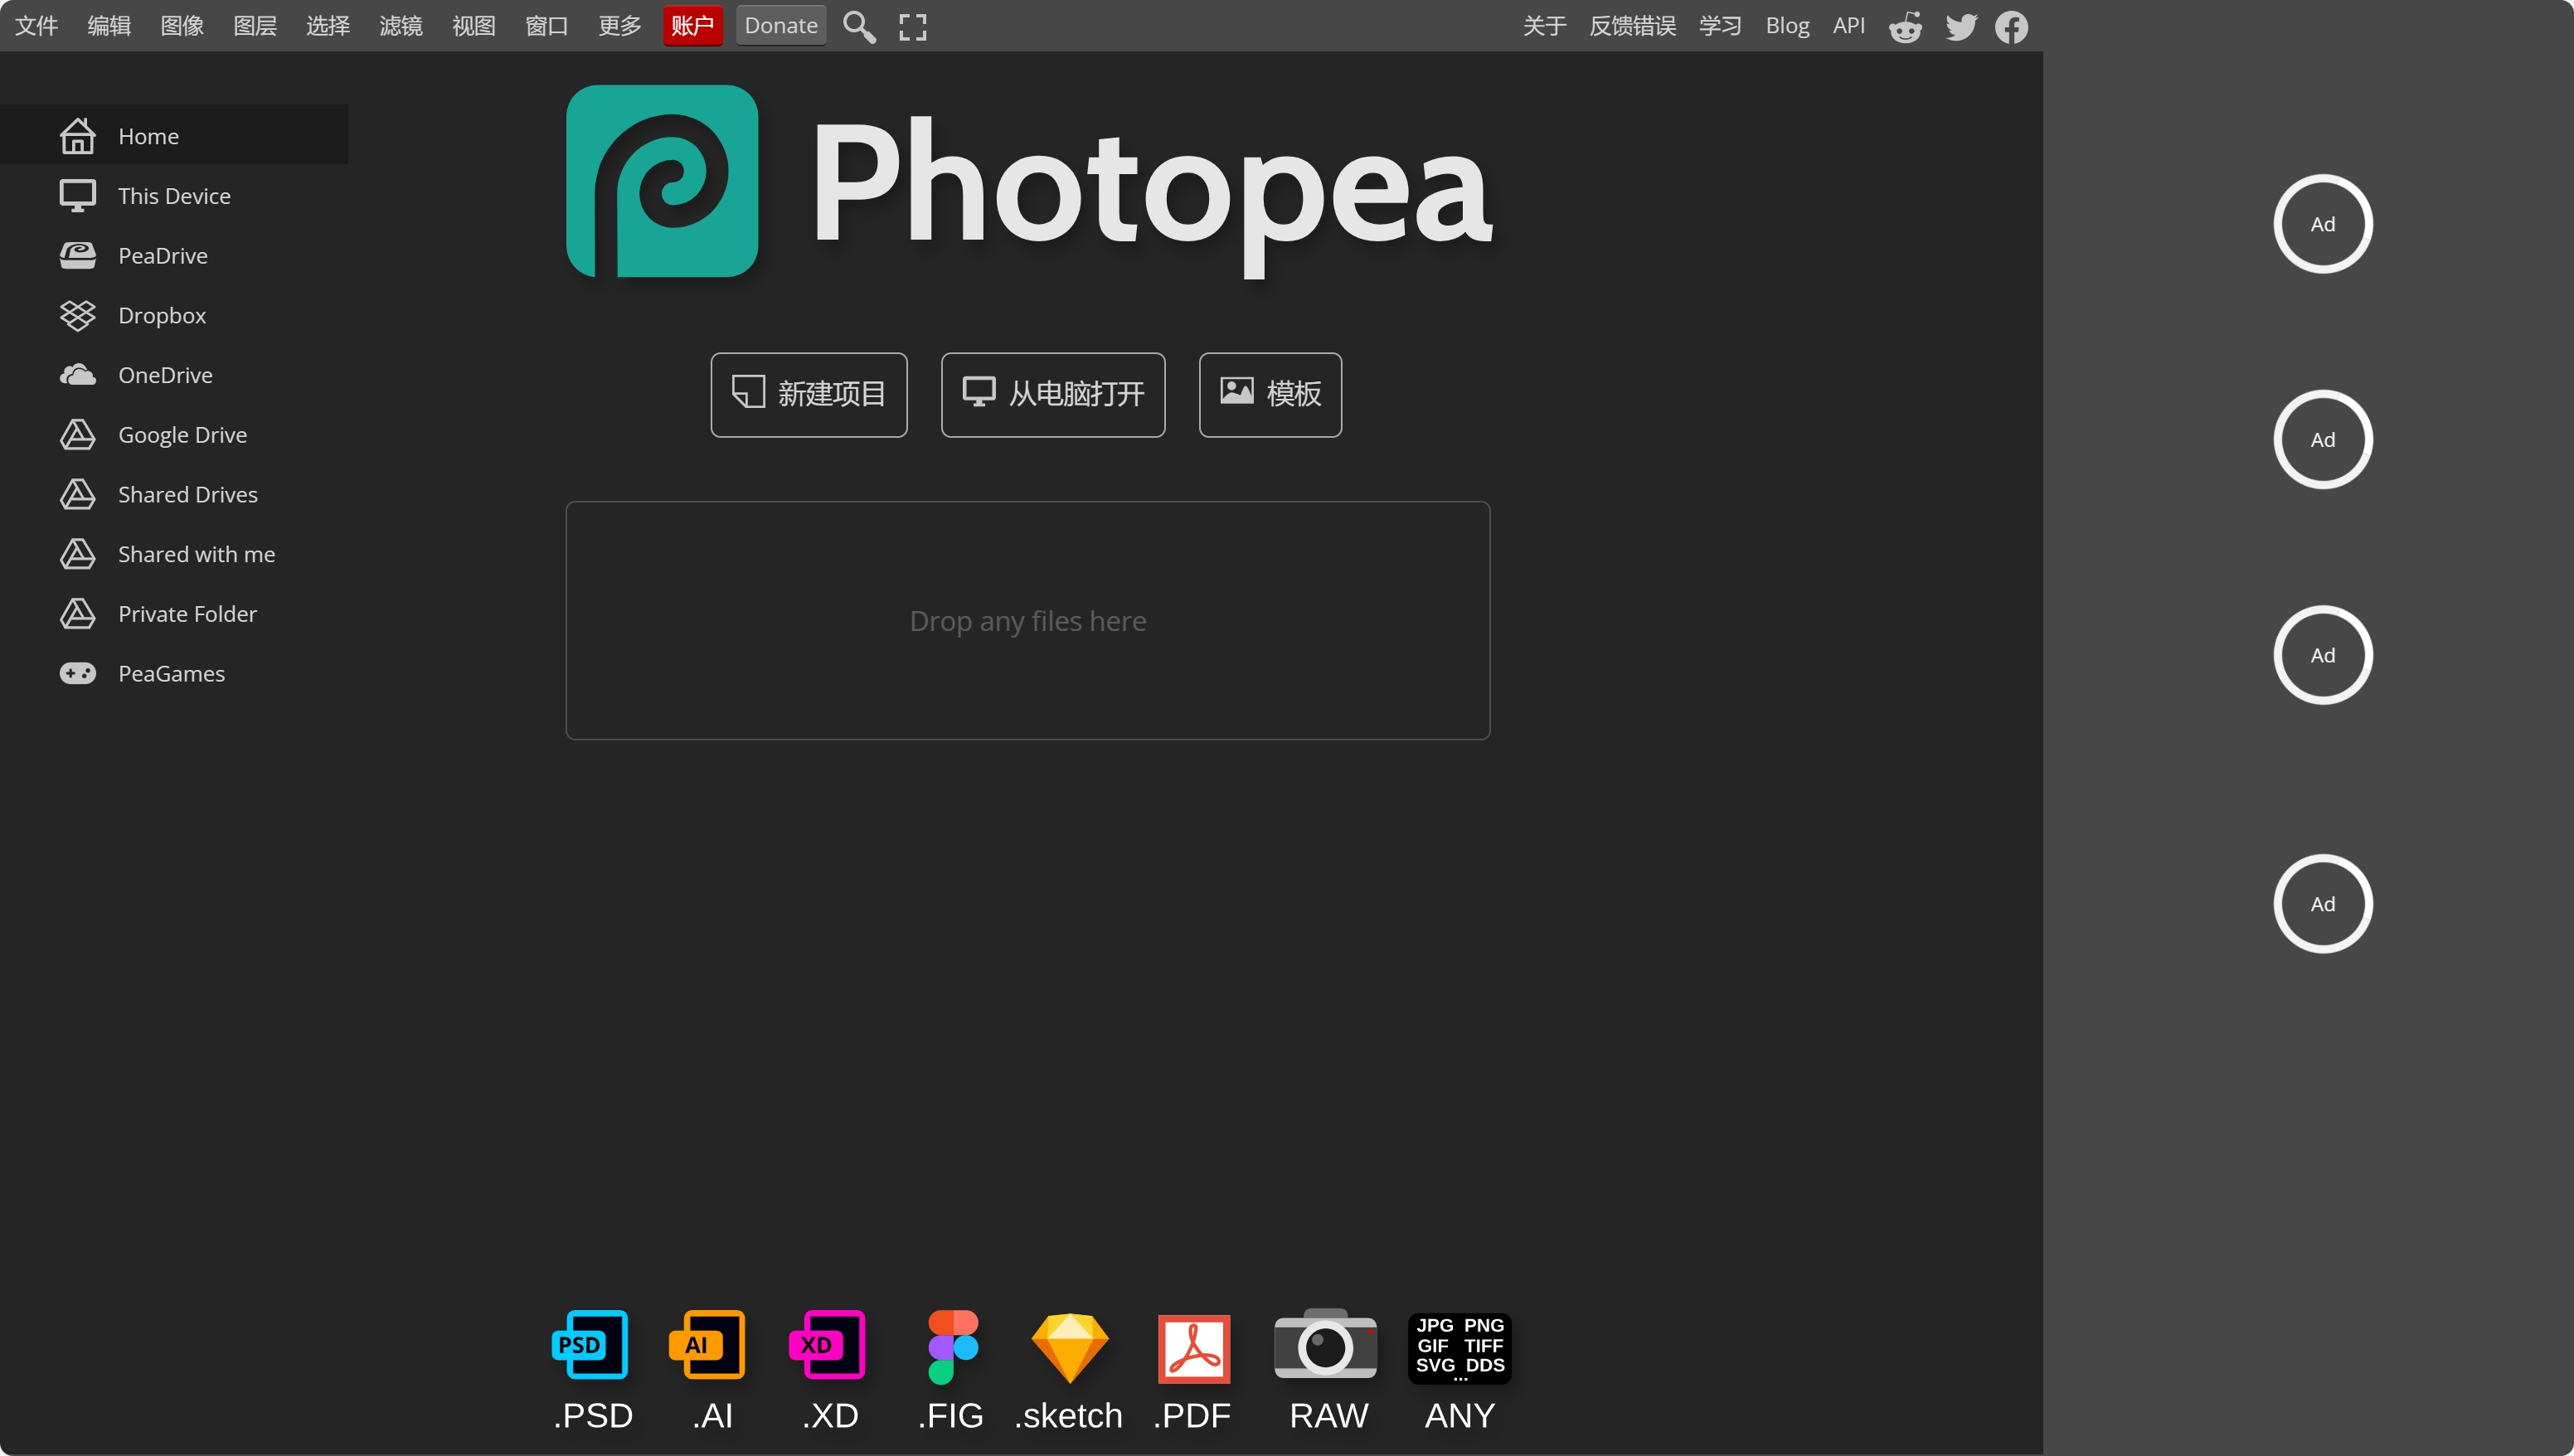Open the 滤镜 menu
The image size is (2574, 1456).
[401, 26]
